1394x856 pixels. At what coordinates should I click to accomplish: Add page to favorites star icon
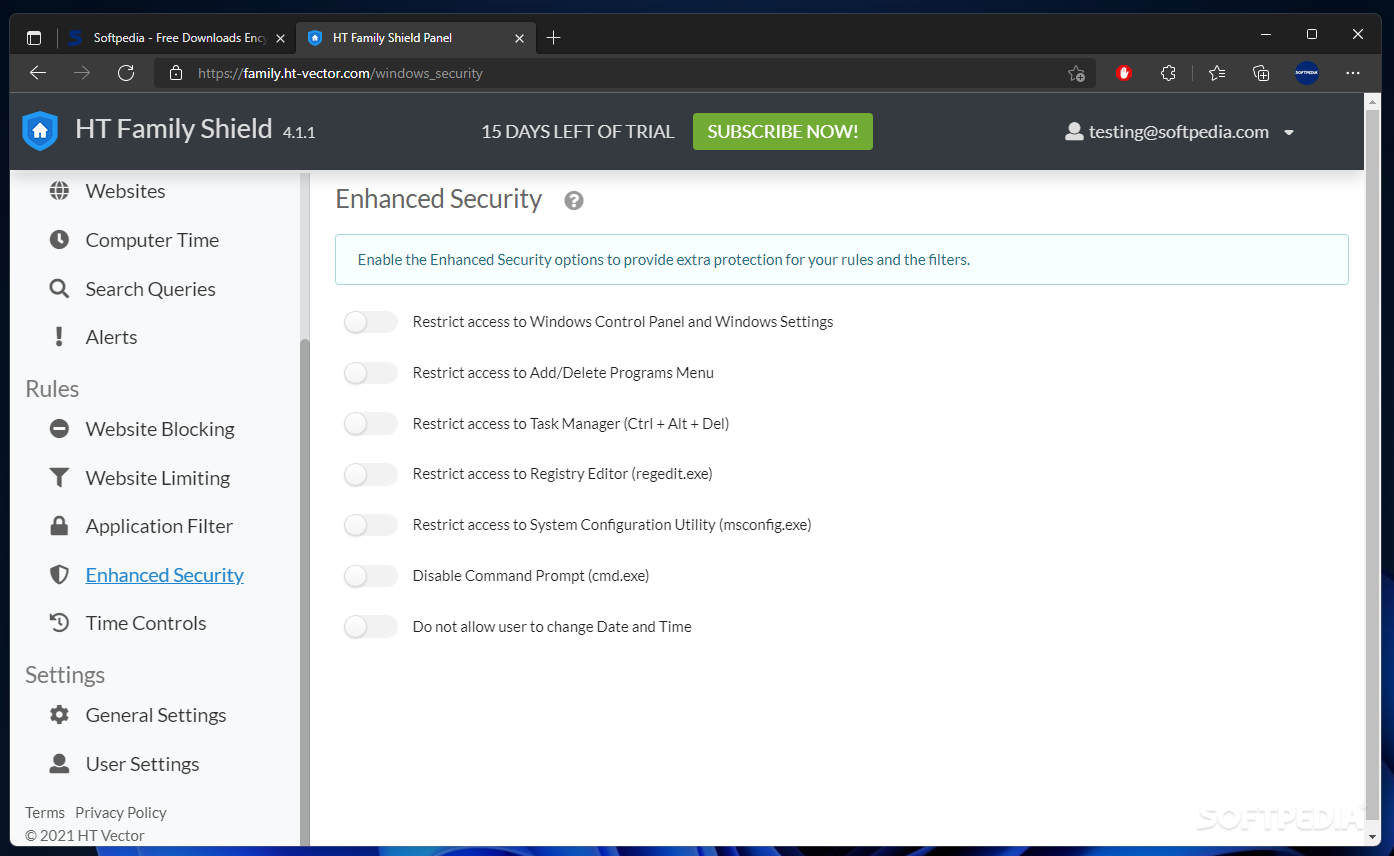(1076, 73)
